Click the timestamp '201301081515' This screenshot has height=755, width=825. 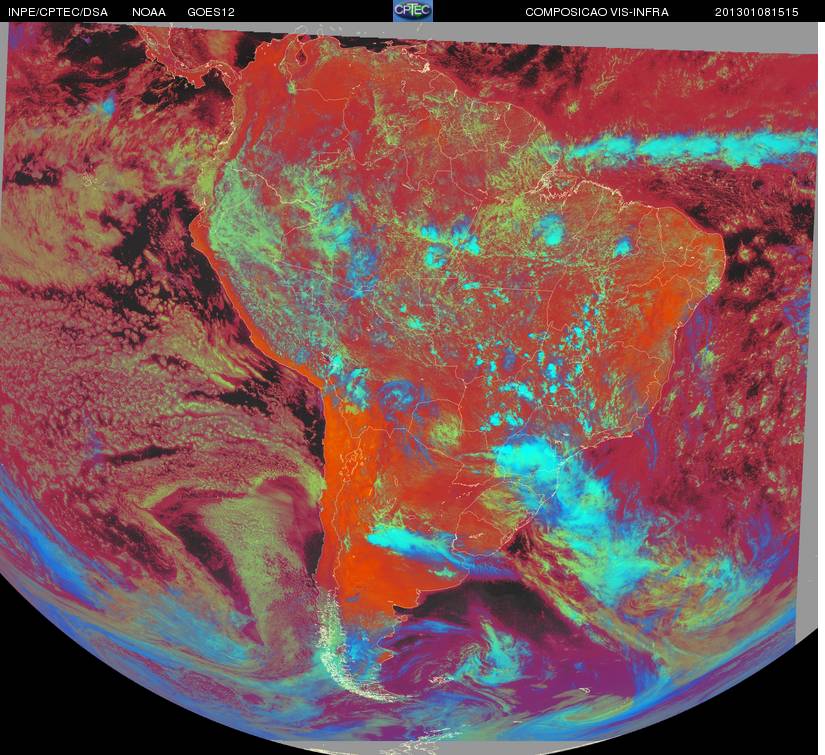tap(757, 12)
